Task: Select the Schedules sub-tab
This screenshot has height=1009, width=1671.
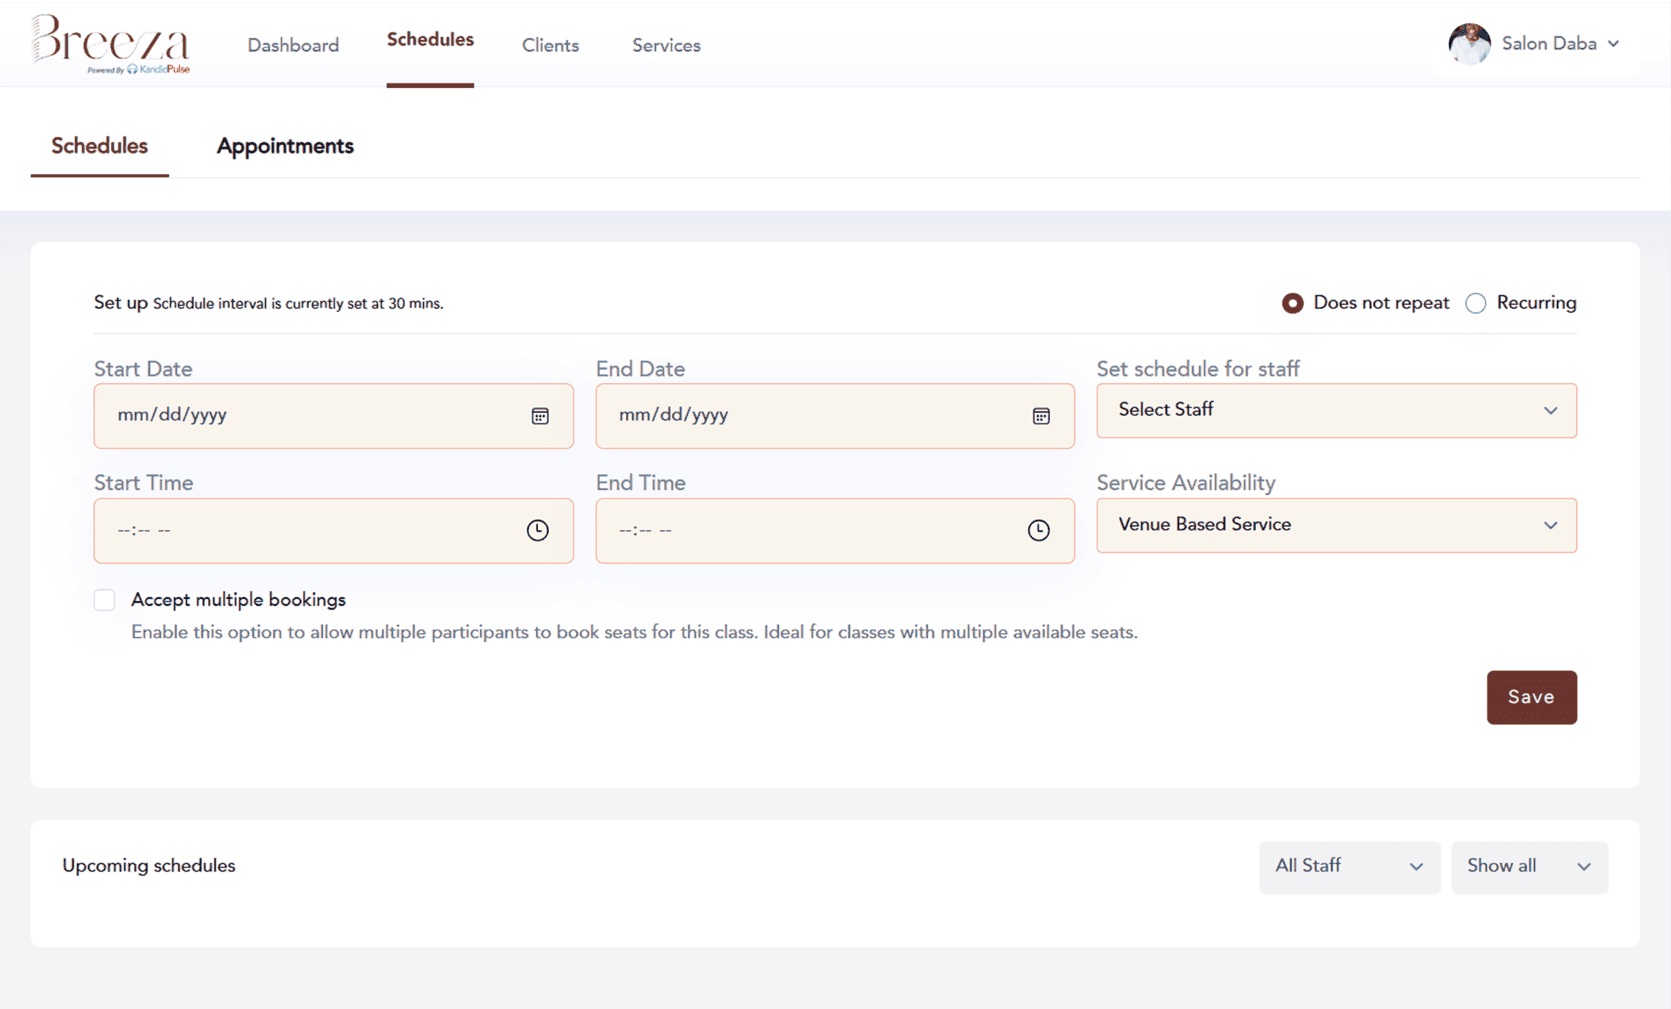Action: pos(99,146)
